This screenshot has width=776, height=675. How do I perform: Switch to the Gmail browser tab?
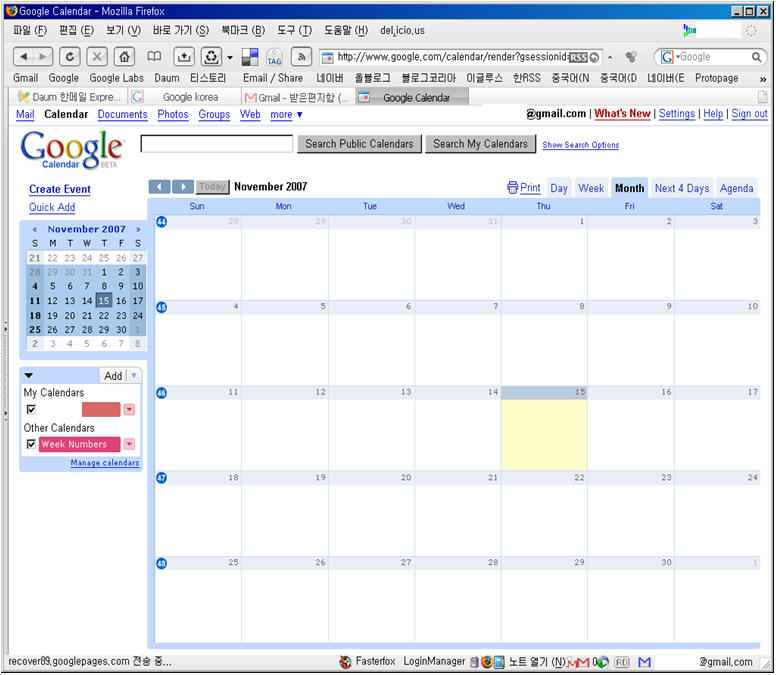(297, 97)
